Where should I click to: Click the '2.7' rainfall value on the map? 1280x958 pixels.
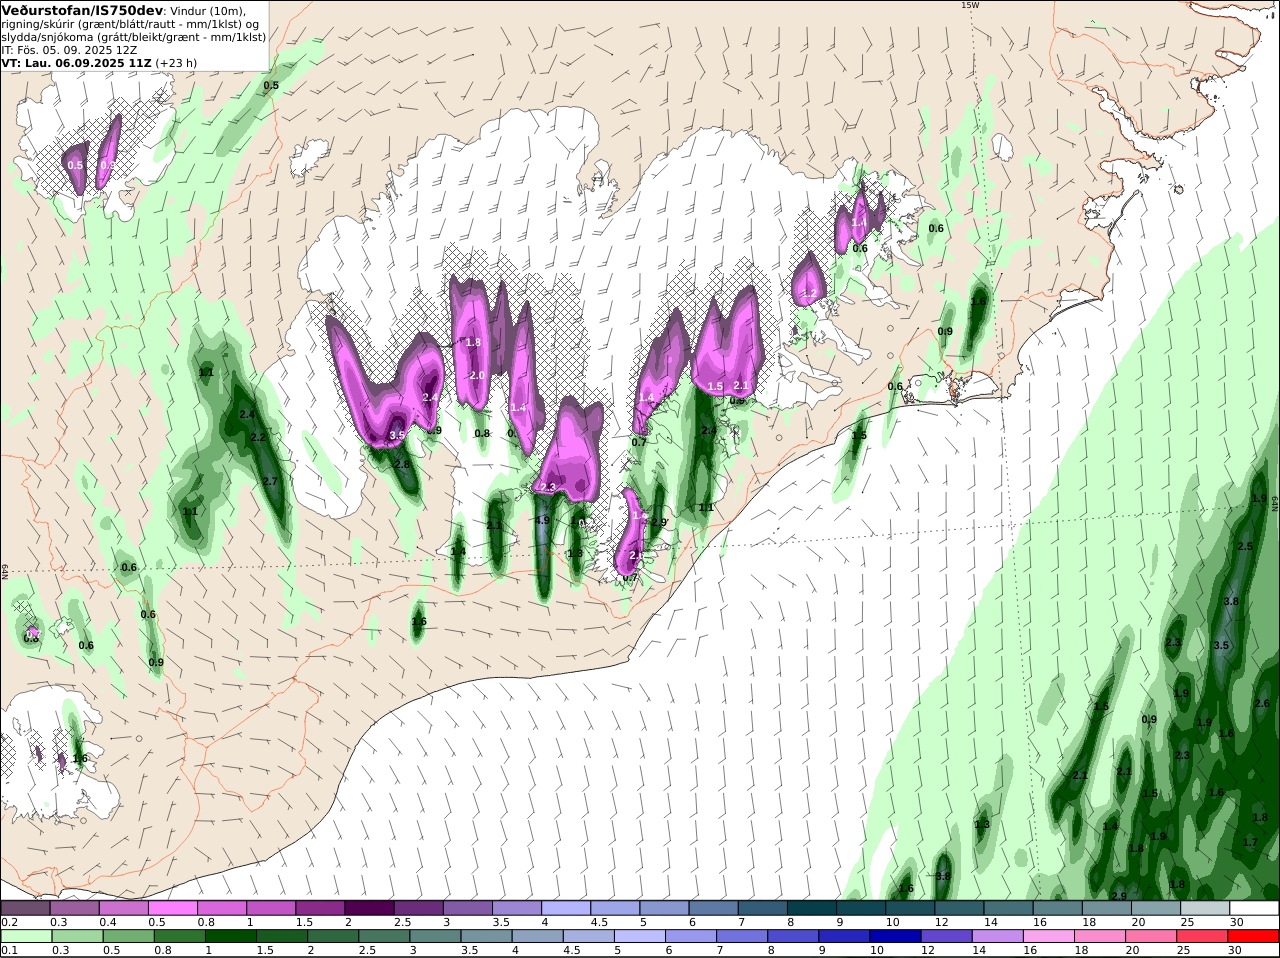270,482
